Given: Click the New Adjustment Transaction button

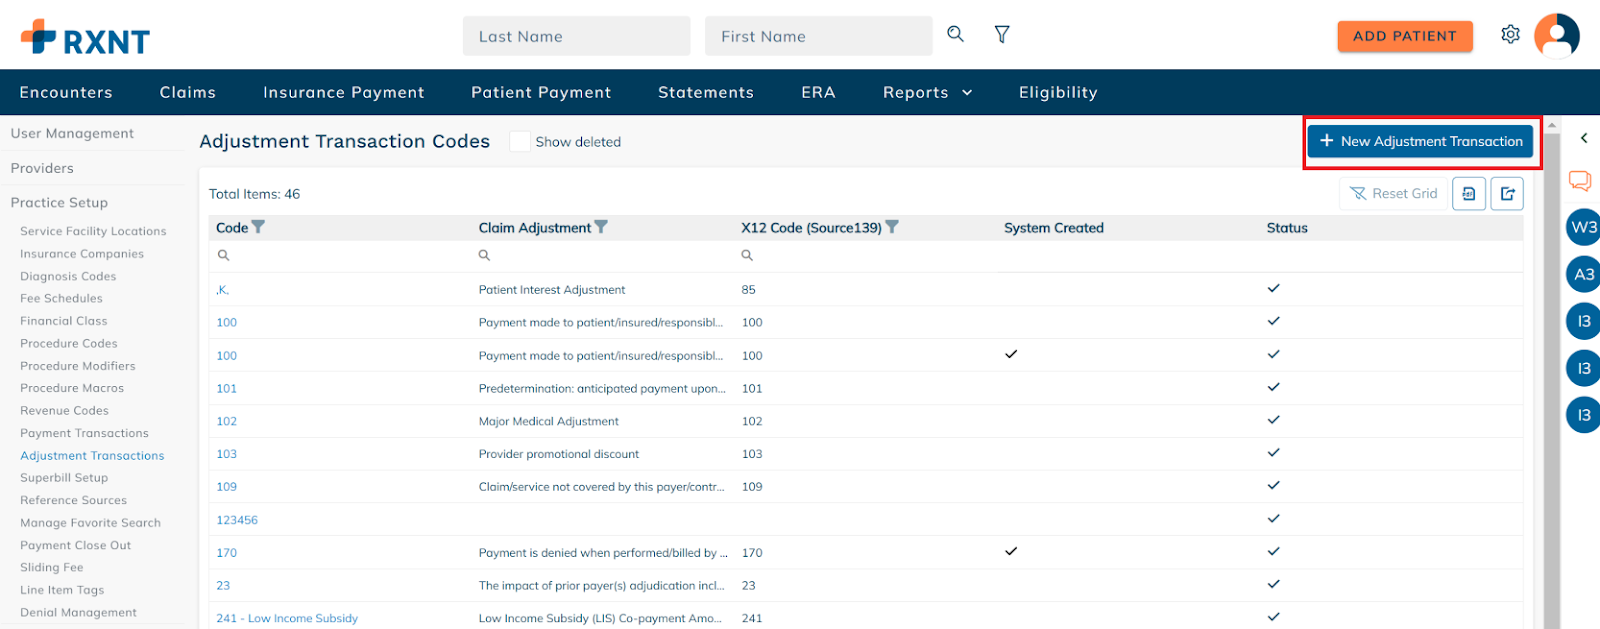Looking at the screenshot, I should [x=1420, y=142].
